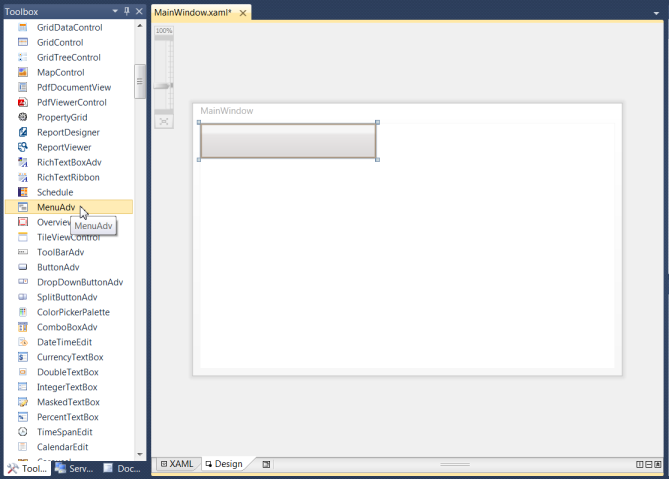Switch to vertical split view
The height and width of the screenshot is (479, 669).
(x=640, y=464)
